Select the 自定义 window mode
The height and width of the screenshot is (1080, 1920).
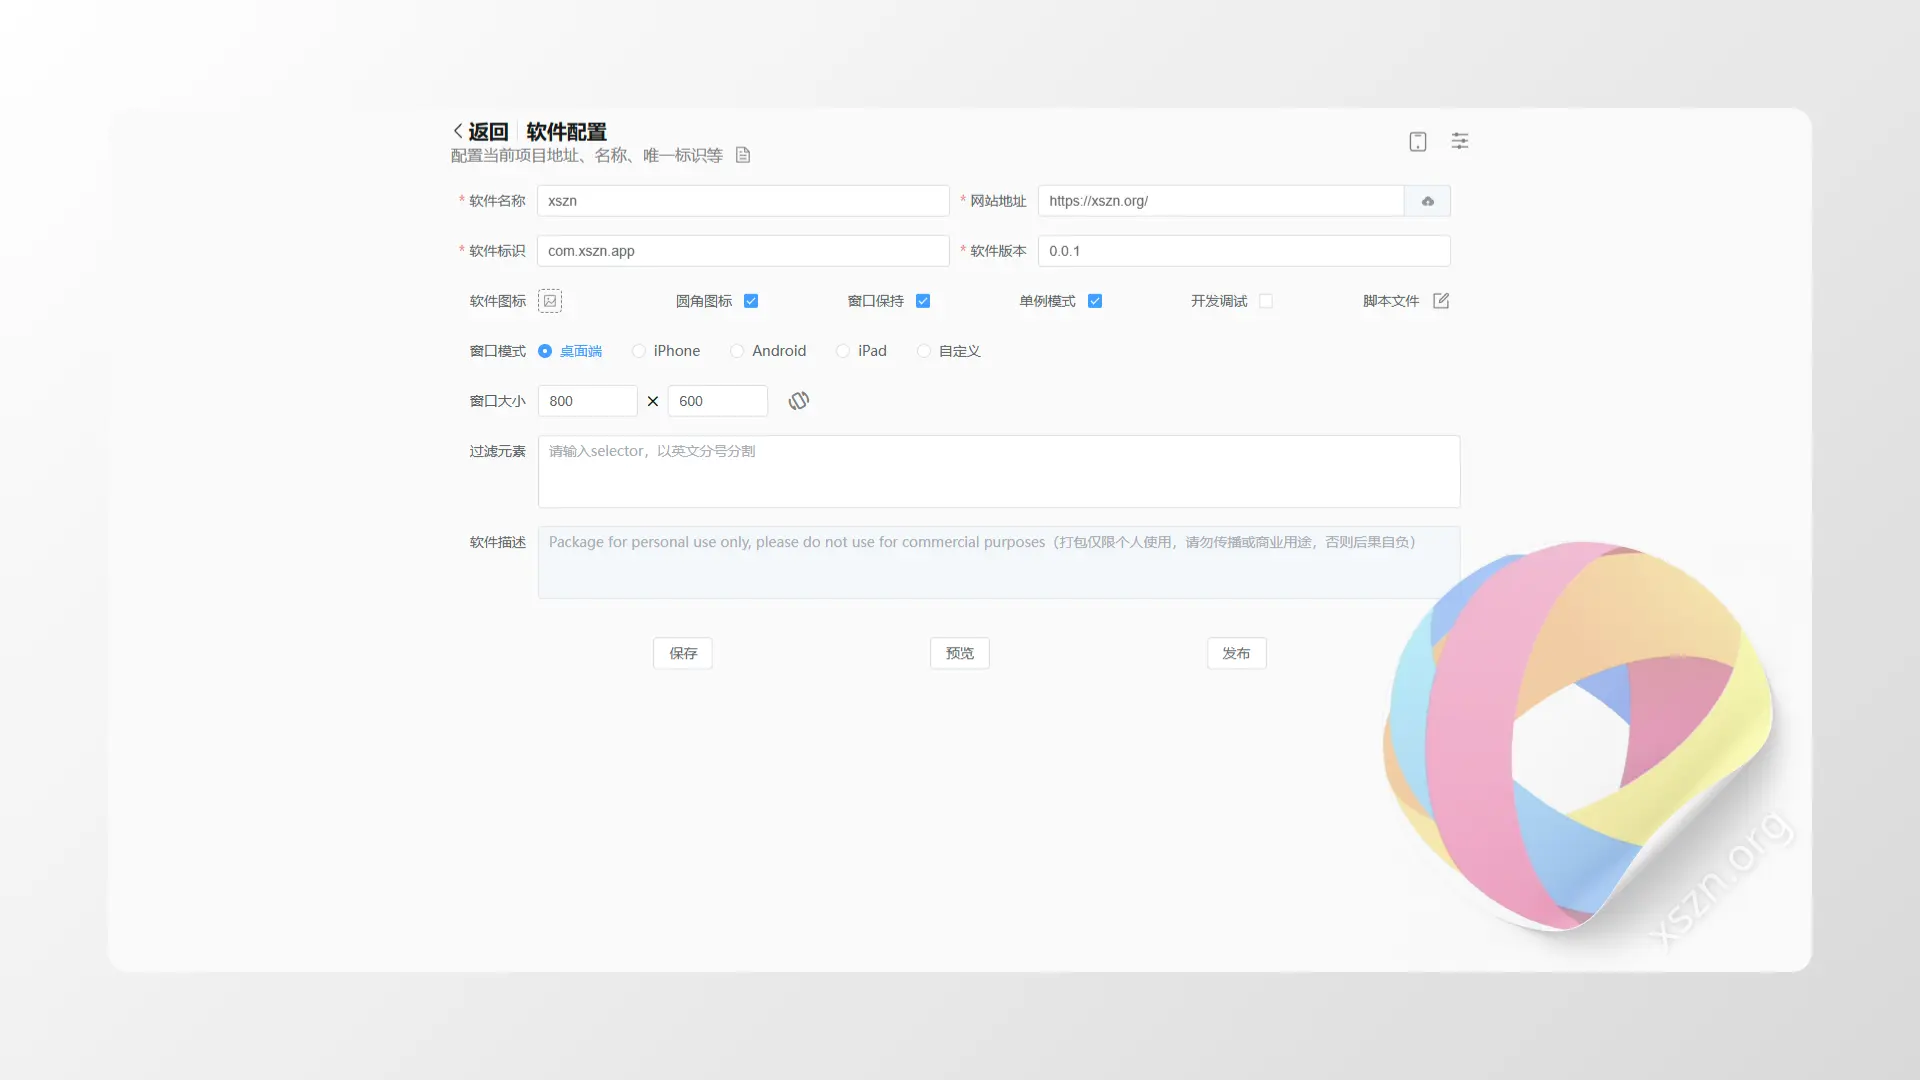pyautogui.click(x=949, y=351)
